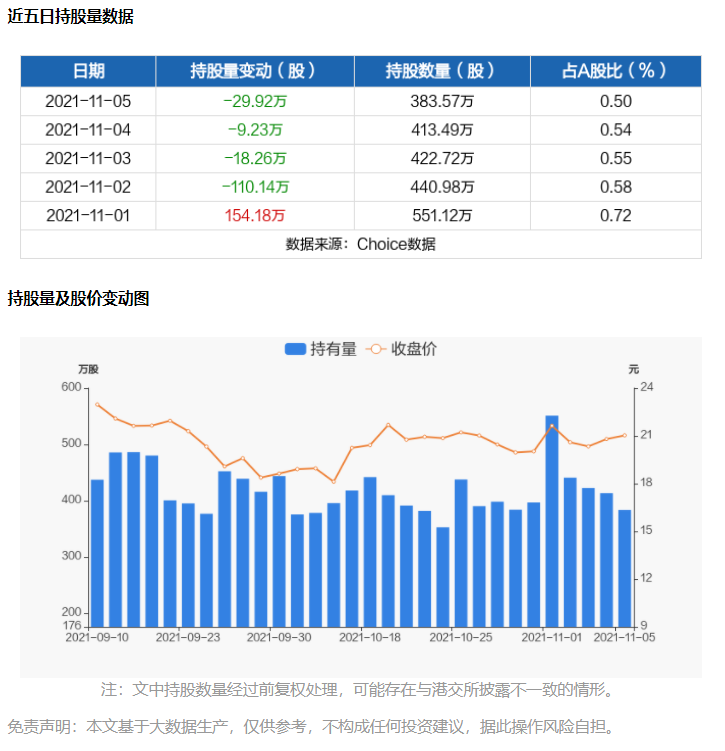Click the 持股量变动（股） column header
Image resolution: width=725 pixels, height=751 pixels.
pos(255,71)
